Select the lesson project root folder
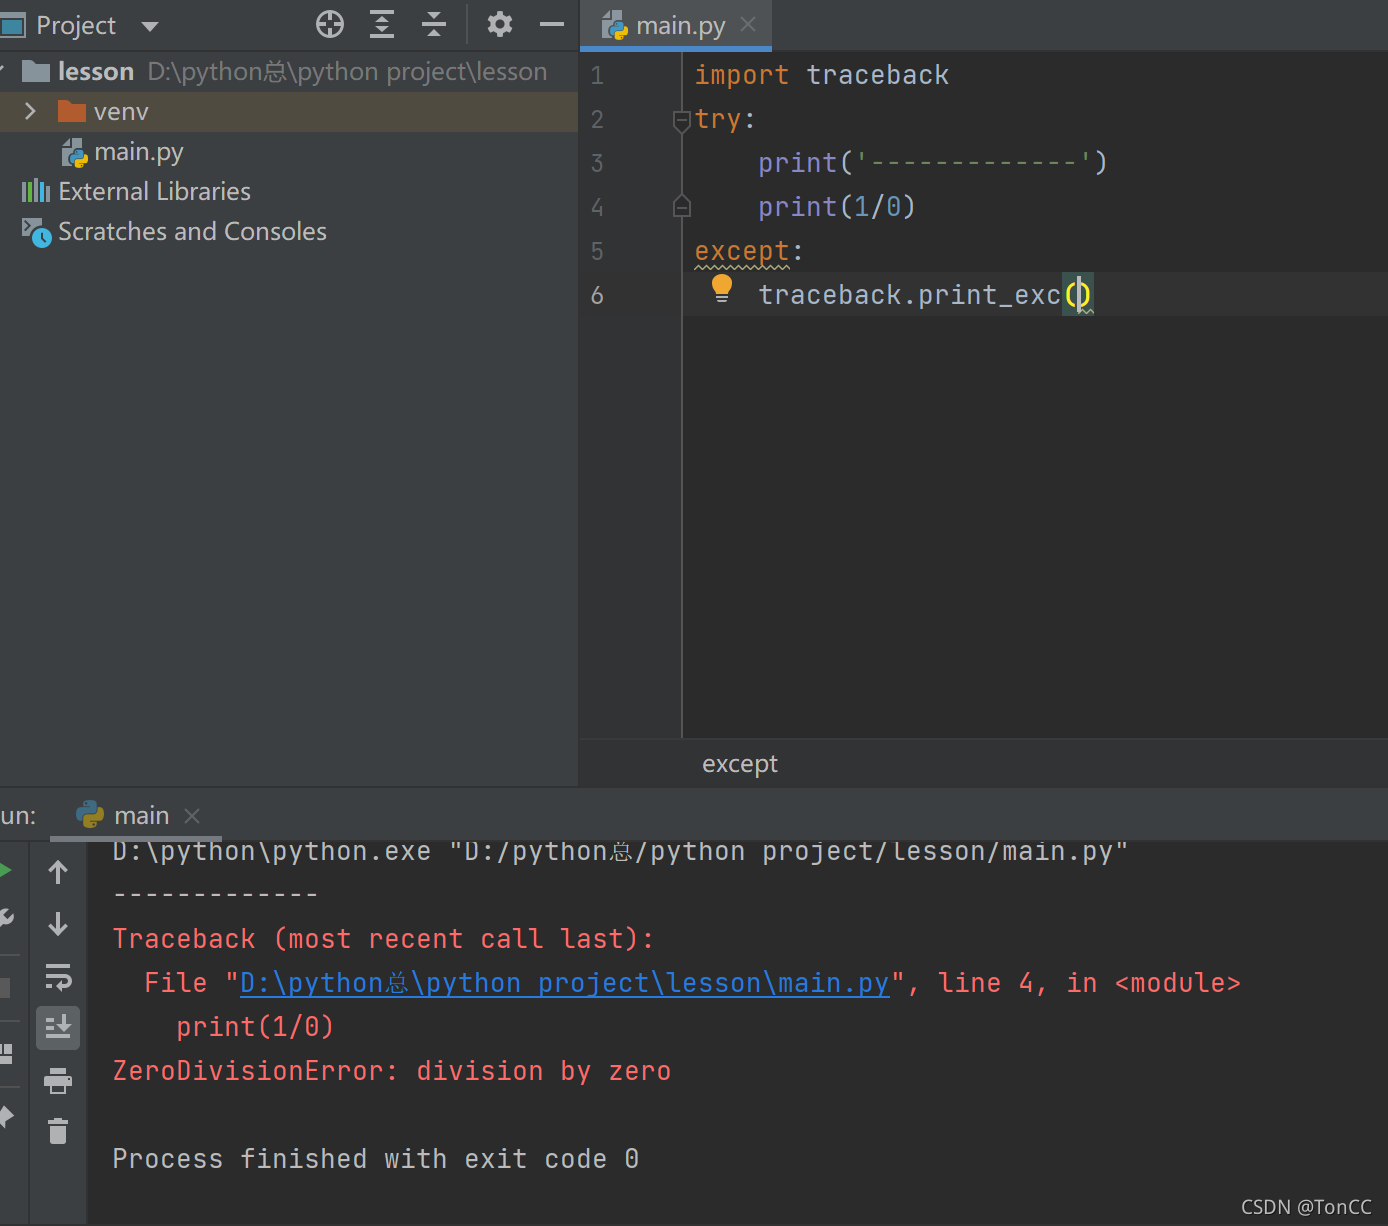Image resolution: width=1388 pixels, height=1226 pixels. pos(96,72)
